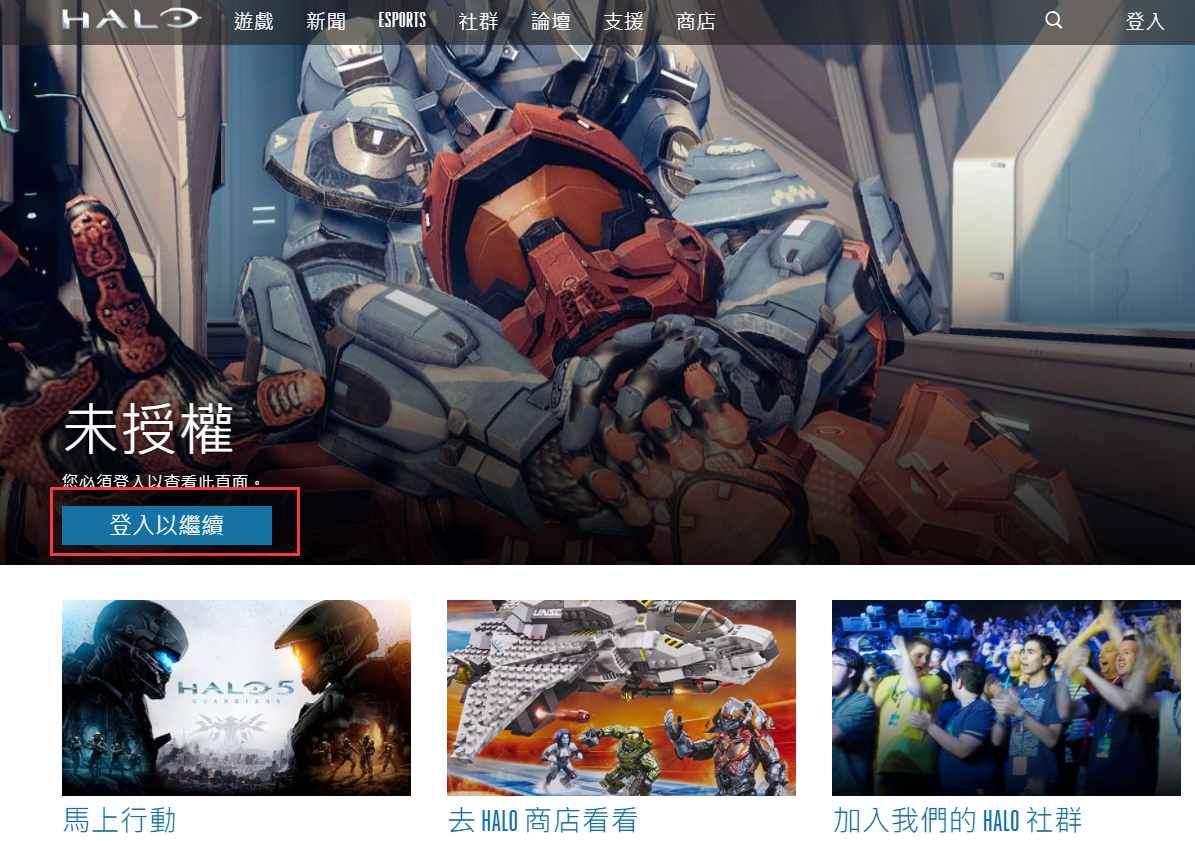Open search with the magnifier icon

[1053, 20]
